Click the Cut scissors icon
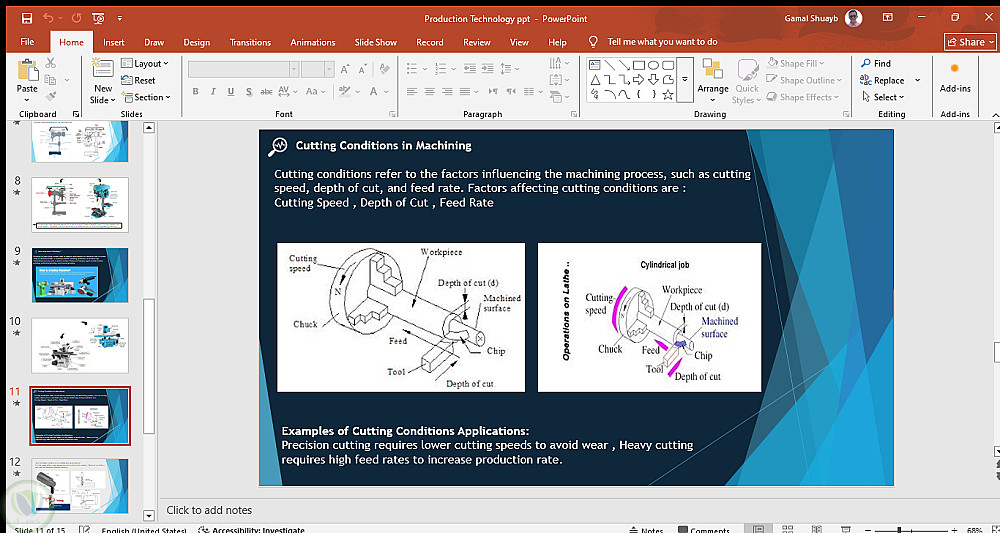This screenshot has width=1000, height=533. pyautogui.click(x=50, y=62)
